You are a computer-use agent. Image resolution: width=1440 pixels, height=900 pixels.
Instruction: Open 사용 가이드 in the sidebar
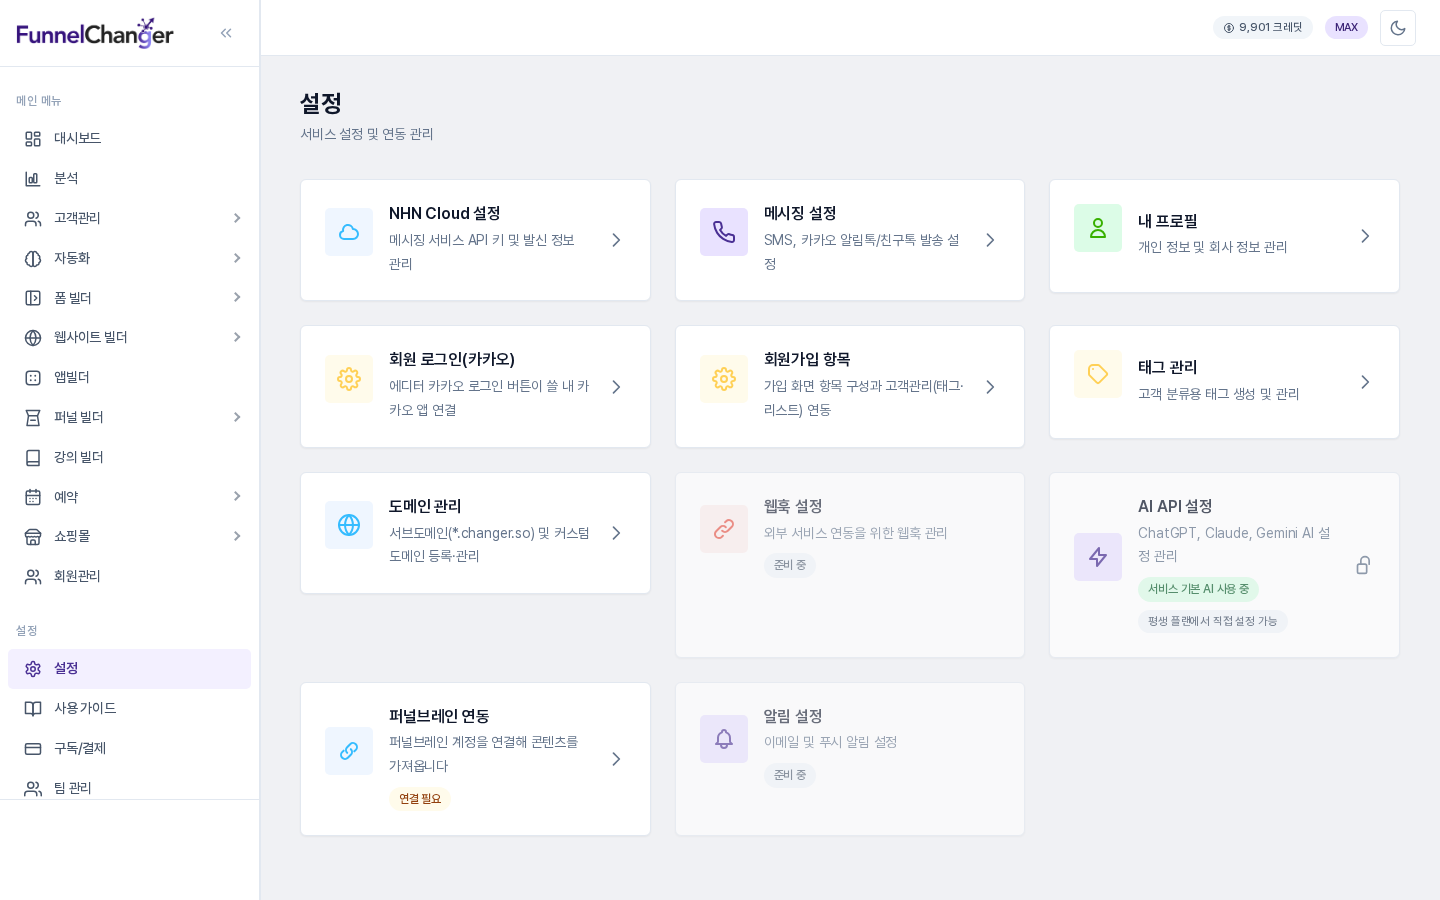[129, 709]
